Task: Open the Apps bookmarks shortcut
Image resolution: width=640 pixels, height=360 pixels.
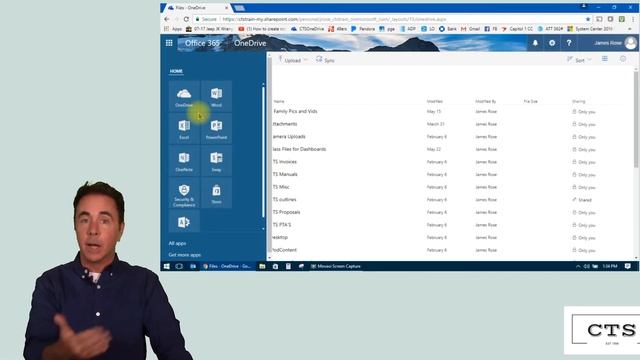Action: [173, 29]
